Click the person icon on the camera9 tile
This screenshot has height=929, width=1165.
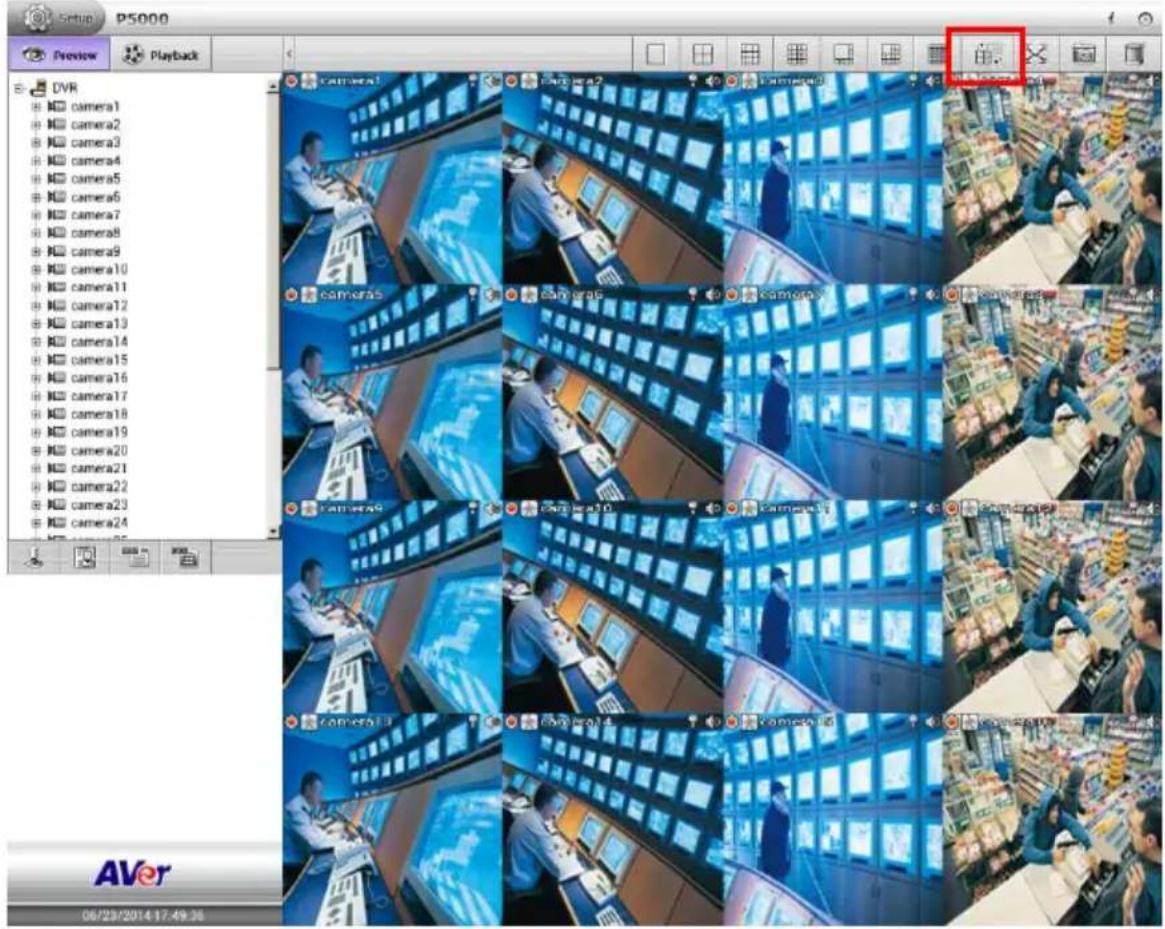click(309, 509)
